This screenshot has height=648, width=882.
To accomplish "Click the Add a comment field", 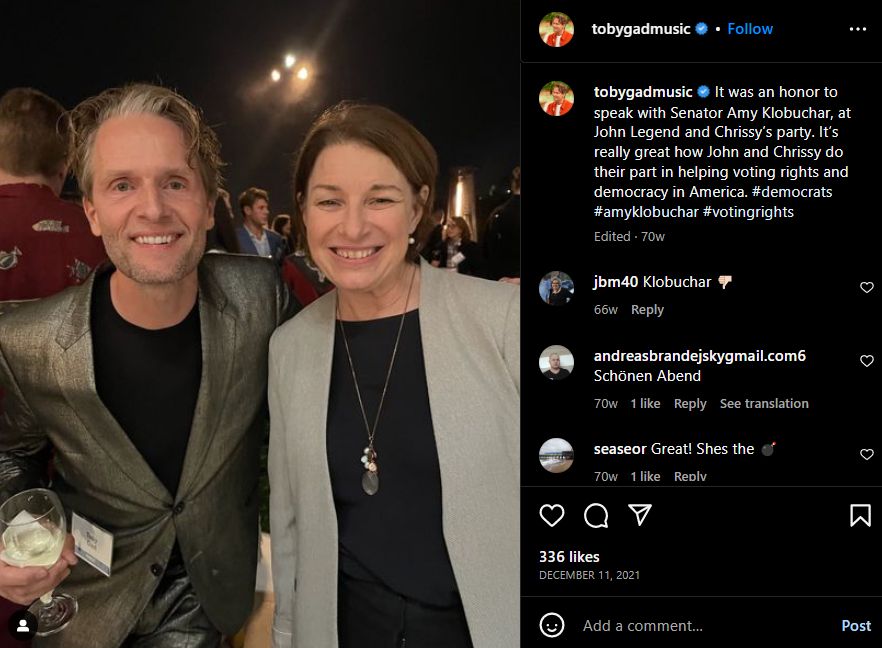I will coord(645,624).
